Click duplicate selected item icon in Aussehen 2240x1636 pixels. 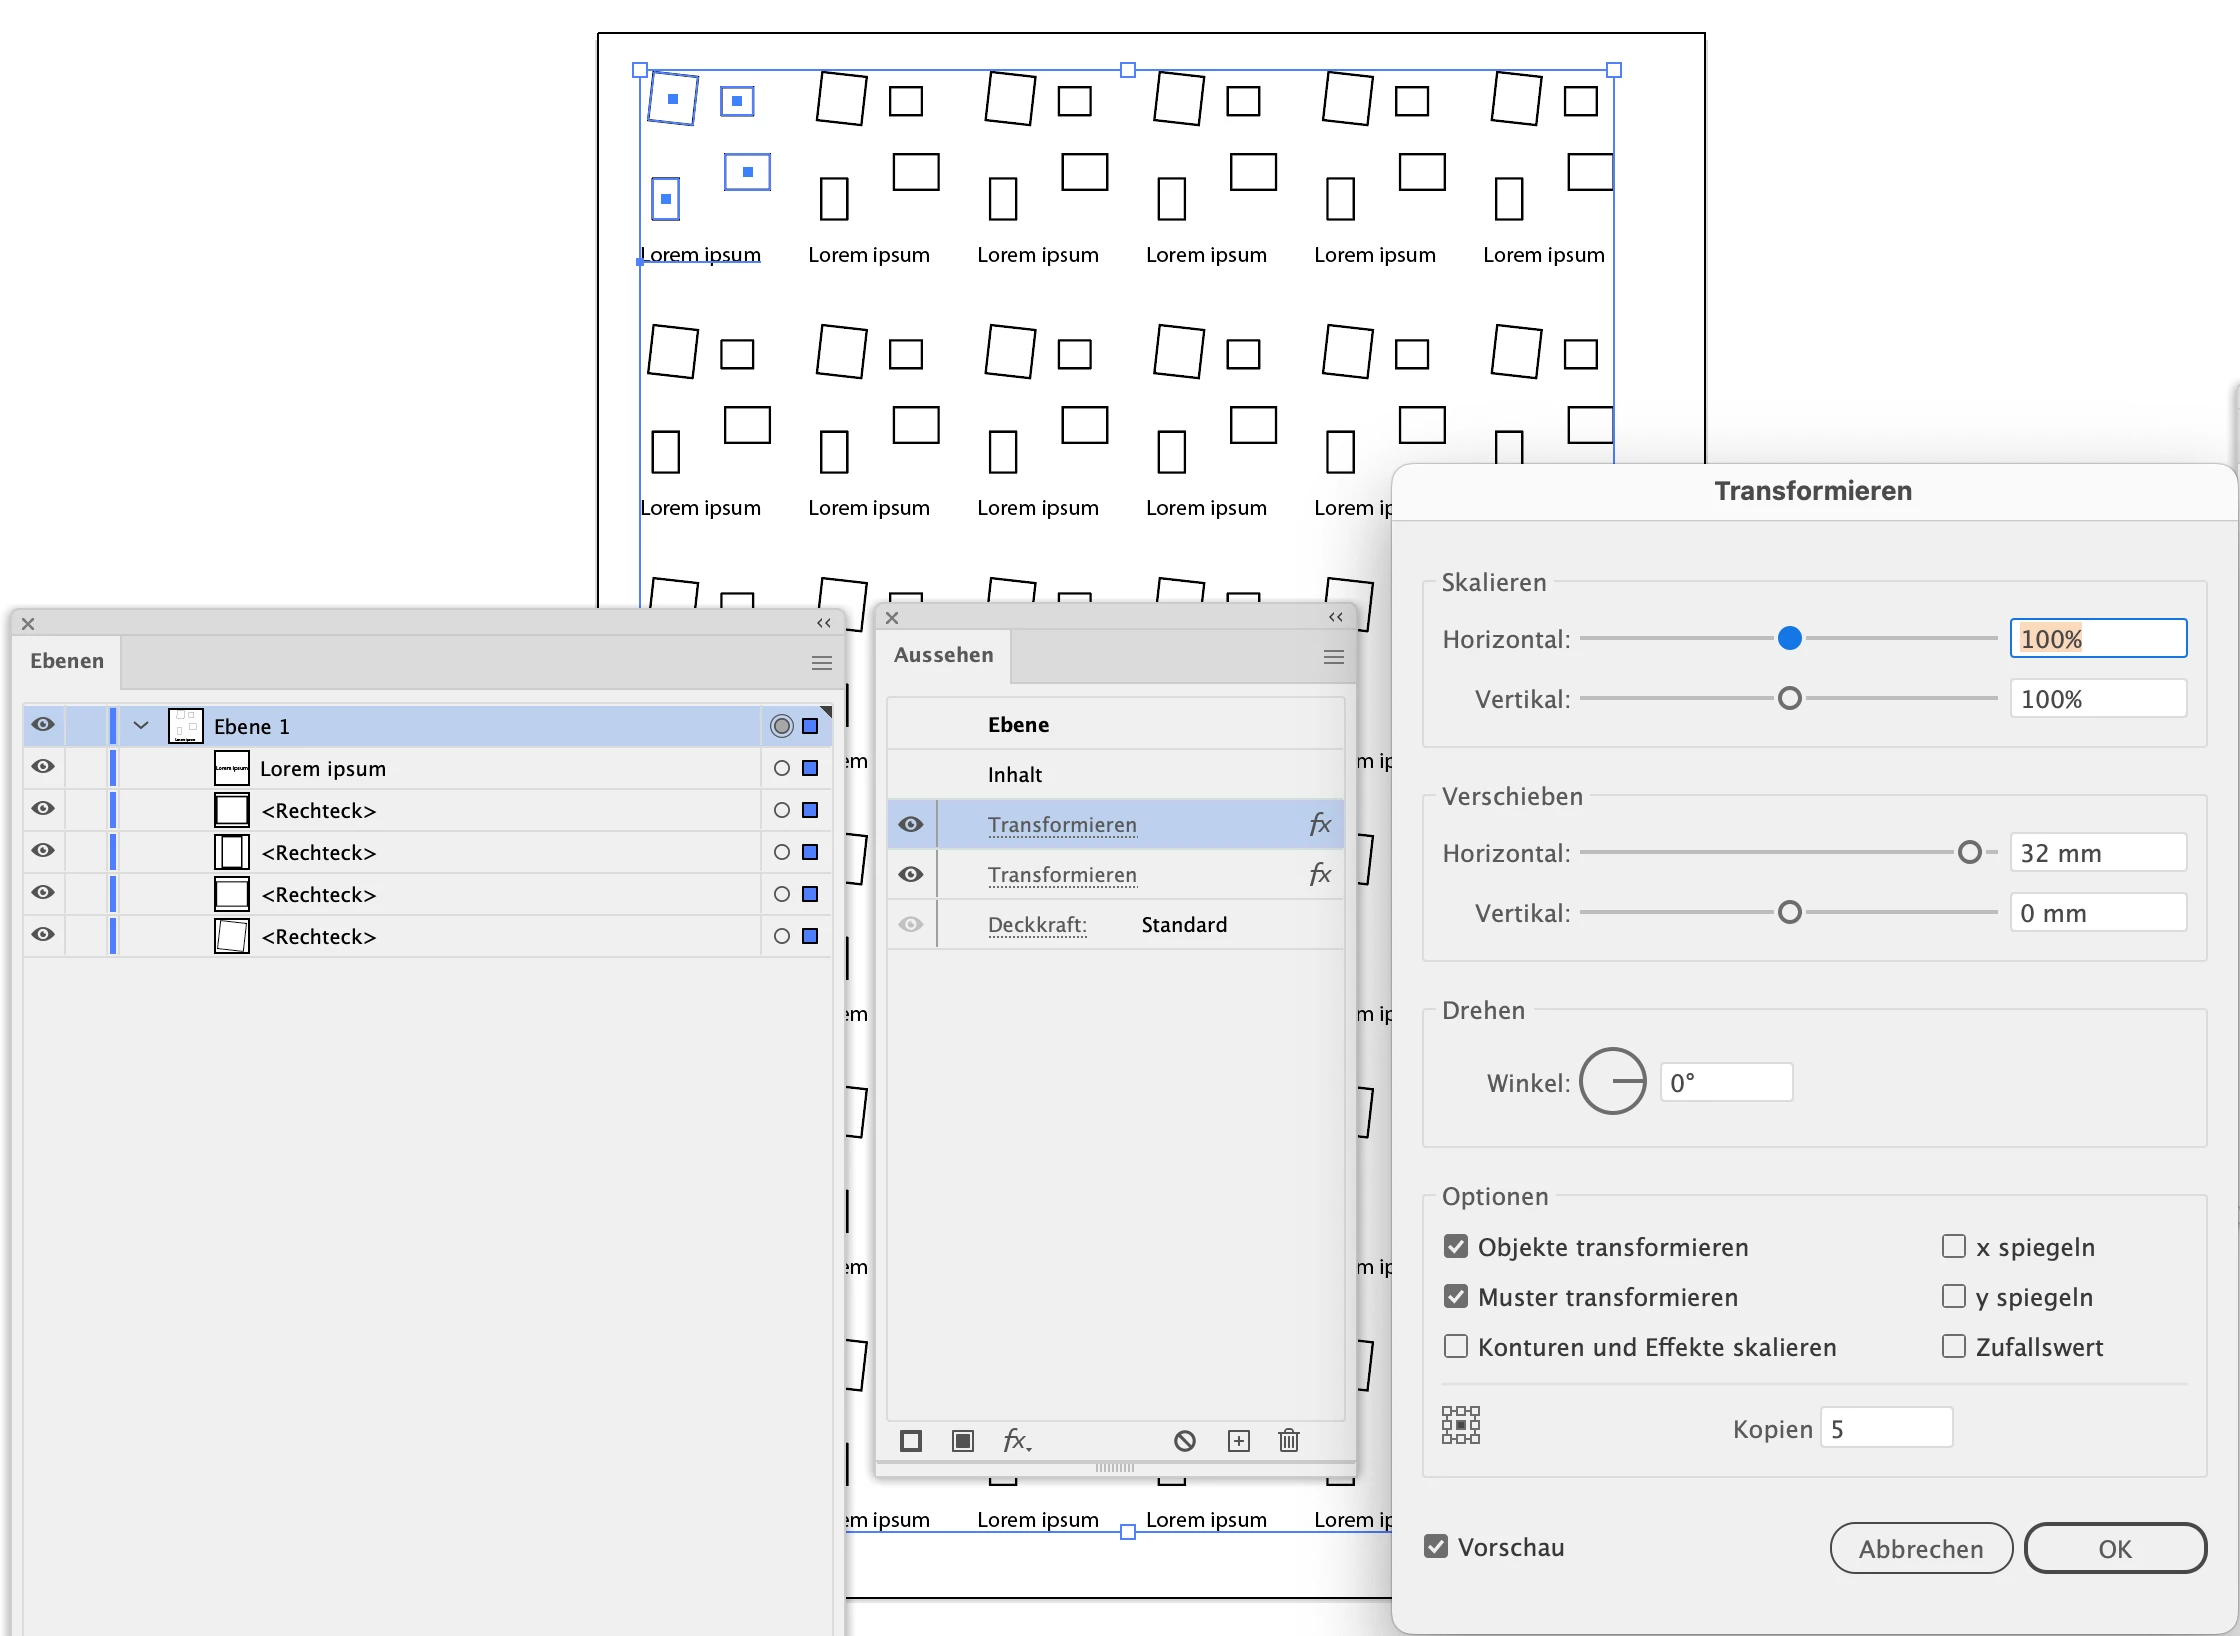click(x=1238, y=1440)
